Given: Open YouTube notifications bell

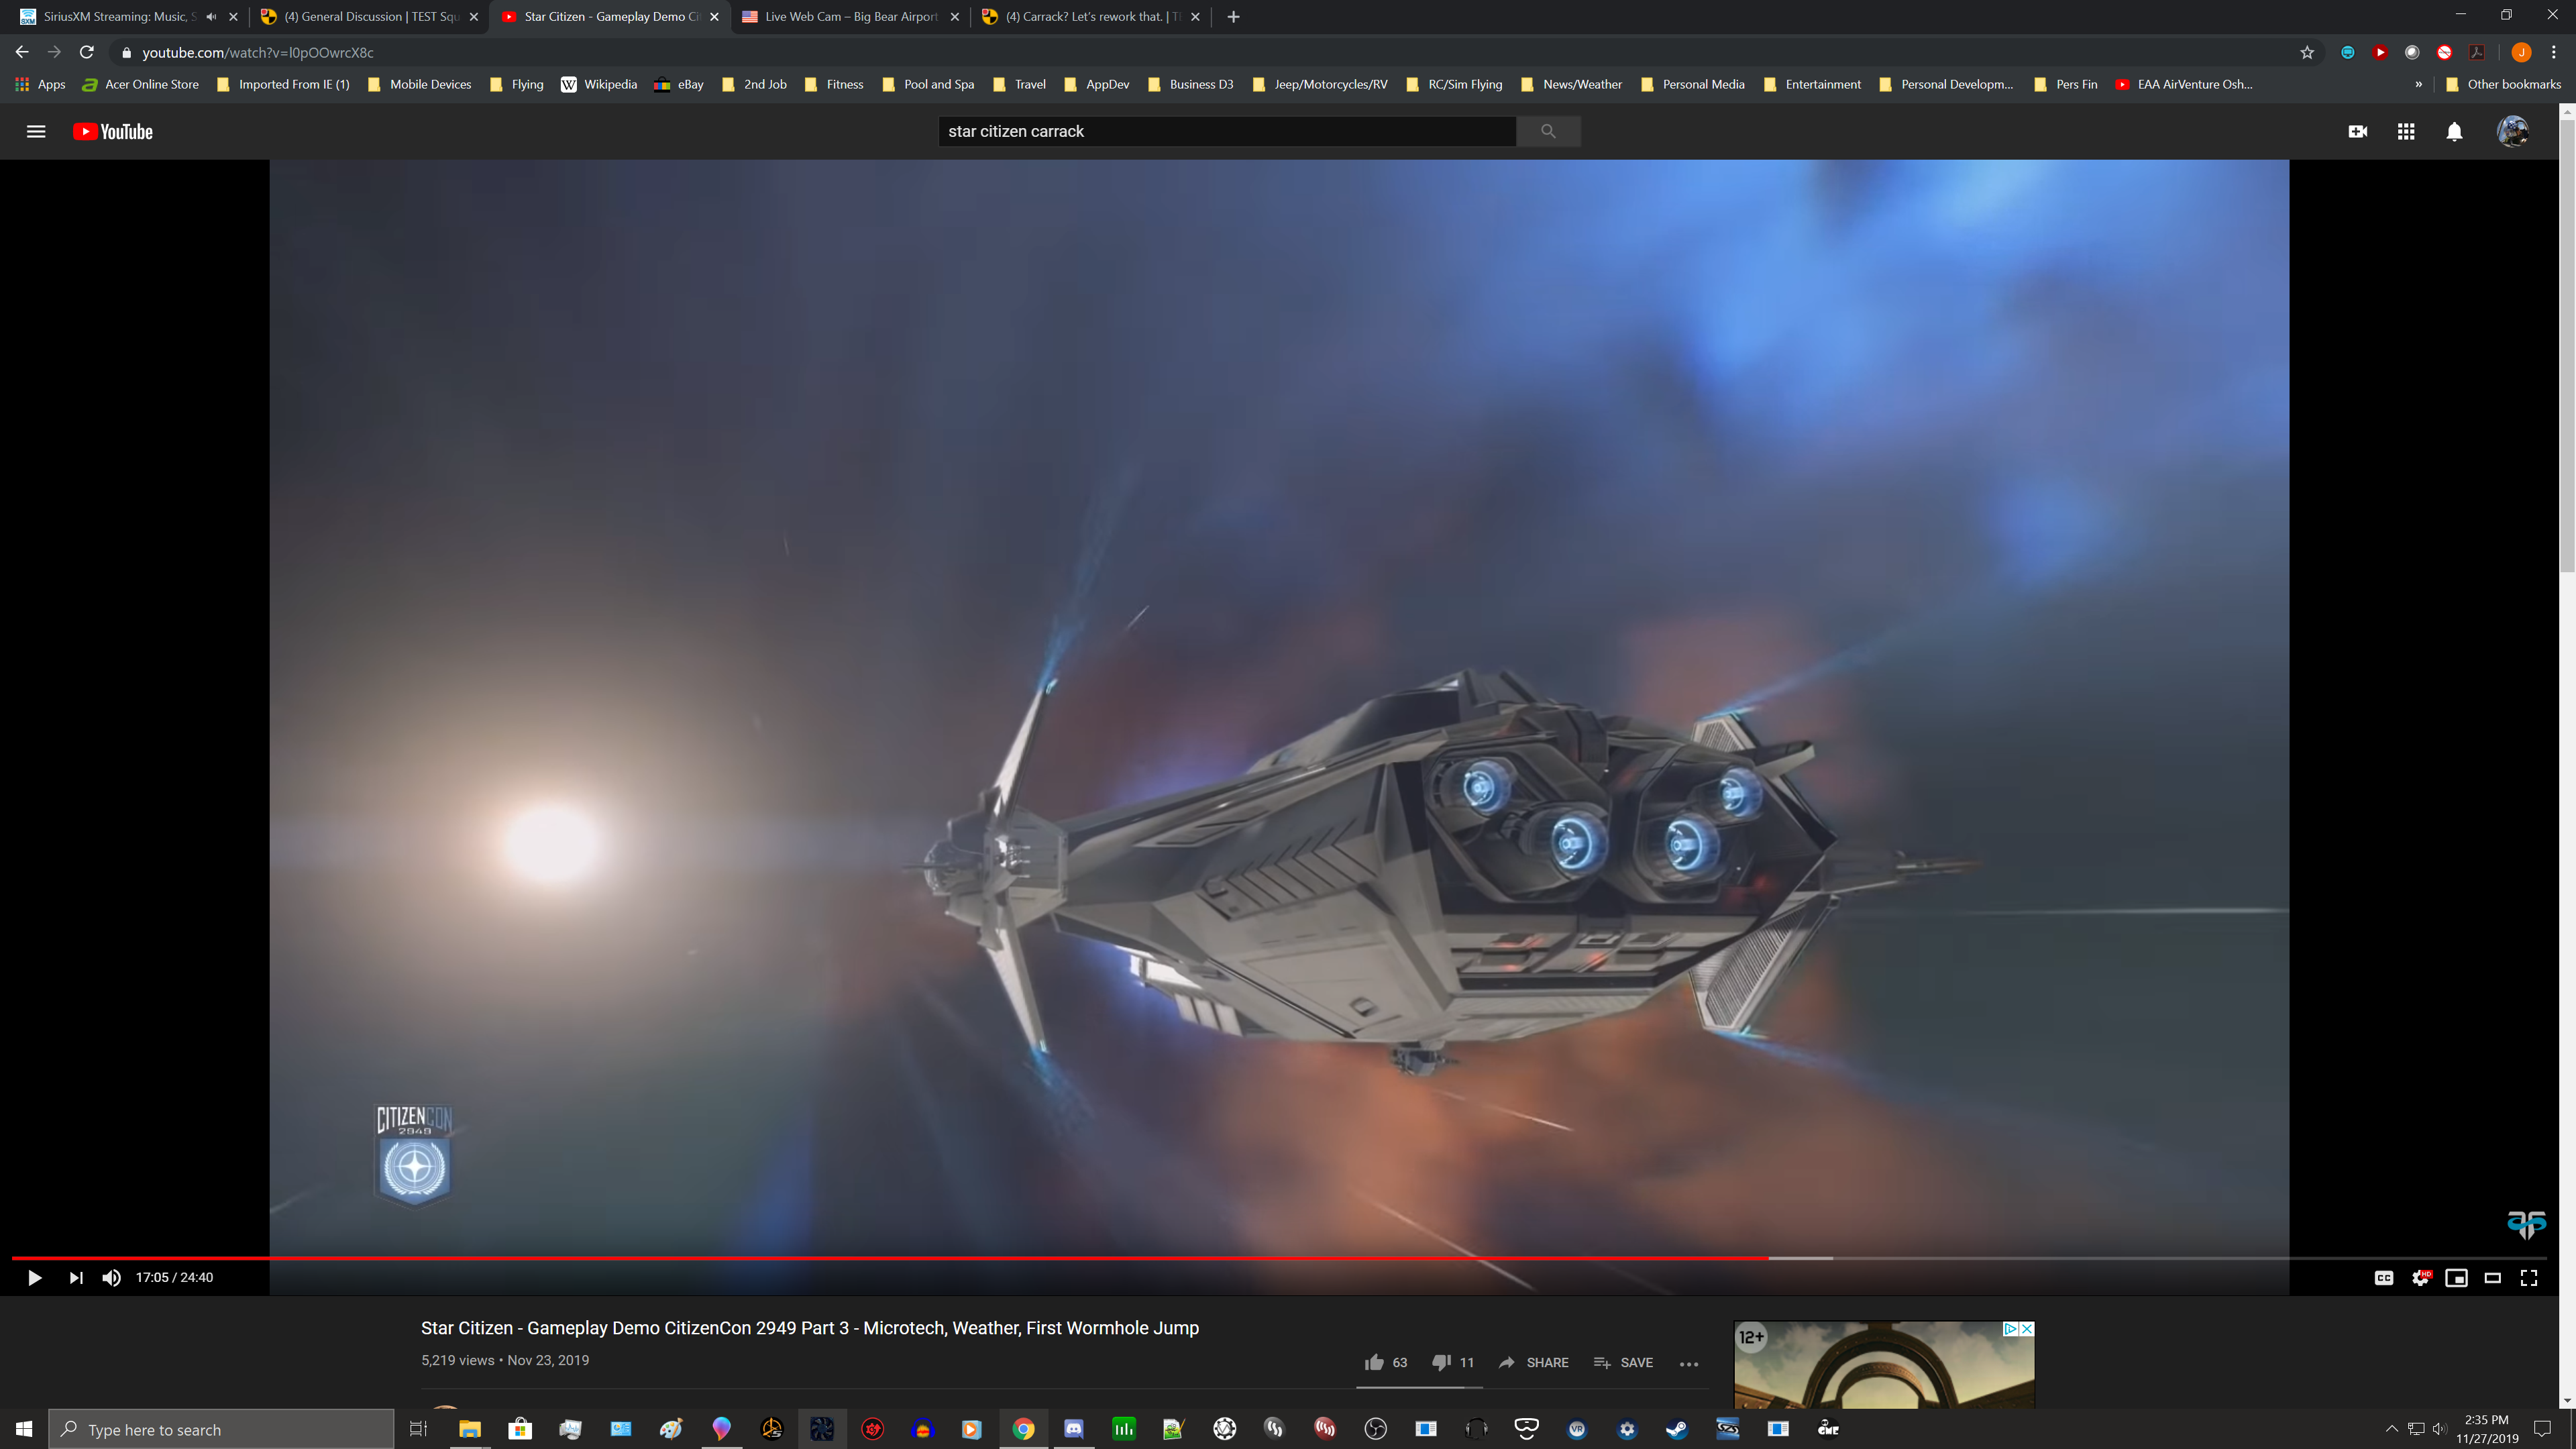Looking at the screenshot, I should [x=2454, y=131].
